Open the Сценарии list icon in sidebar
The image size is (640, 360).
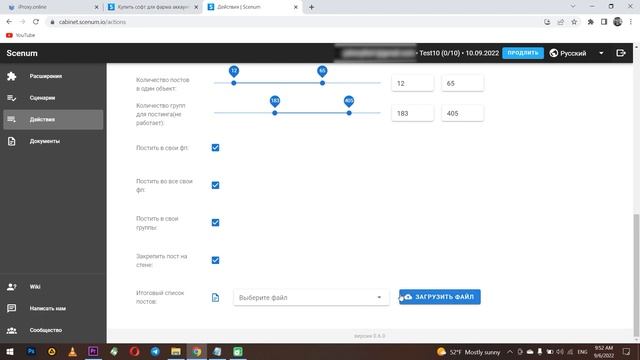click(11, 98)
